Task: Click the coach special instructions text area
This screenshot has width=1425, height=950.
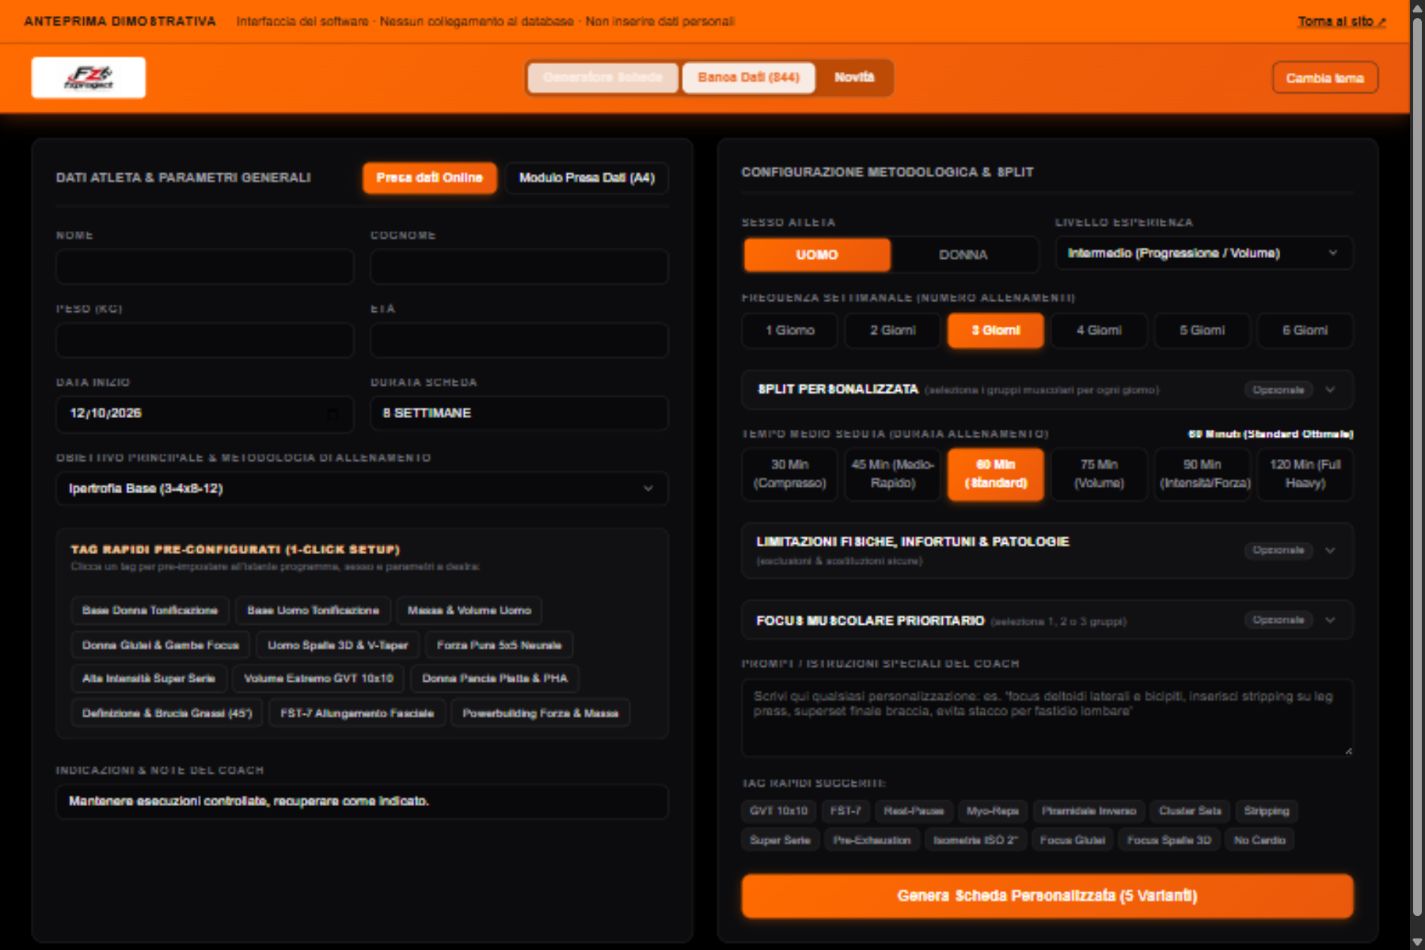Action: pyautogui.click(x=1047, y=717)
